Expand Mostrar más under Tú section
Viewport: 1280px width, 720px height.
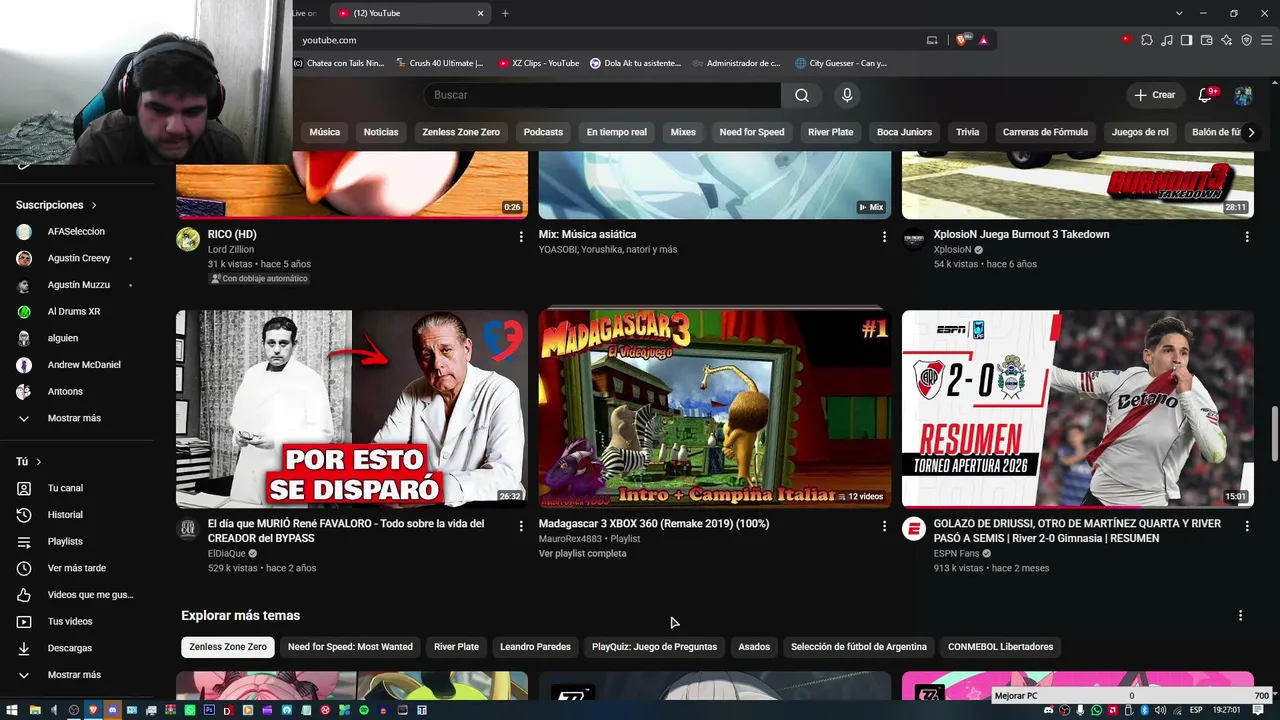point(76,675)
